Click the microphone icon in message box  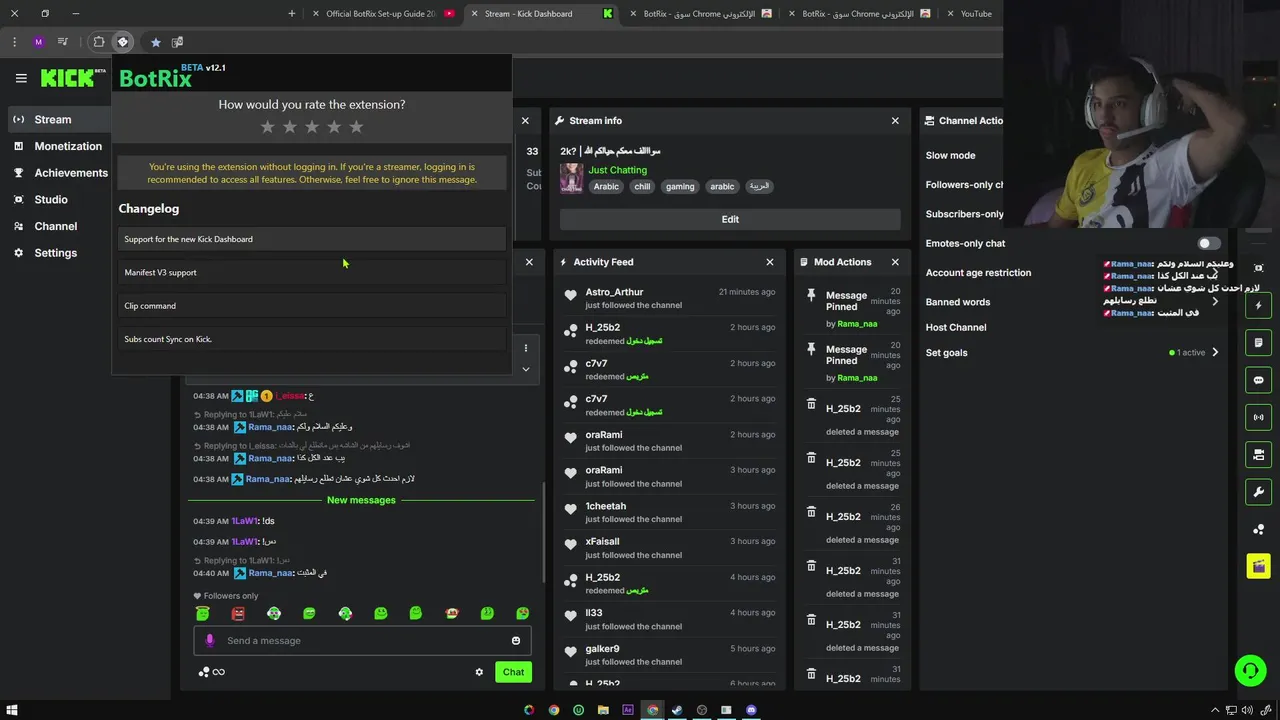click(209, 641)
